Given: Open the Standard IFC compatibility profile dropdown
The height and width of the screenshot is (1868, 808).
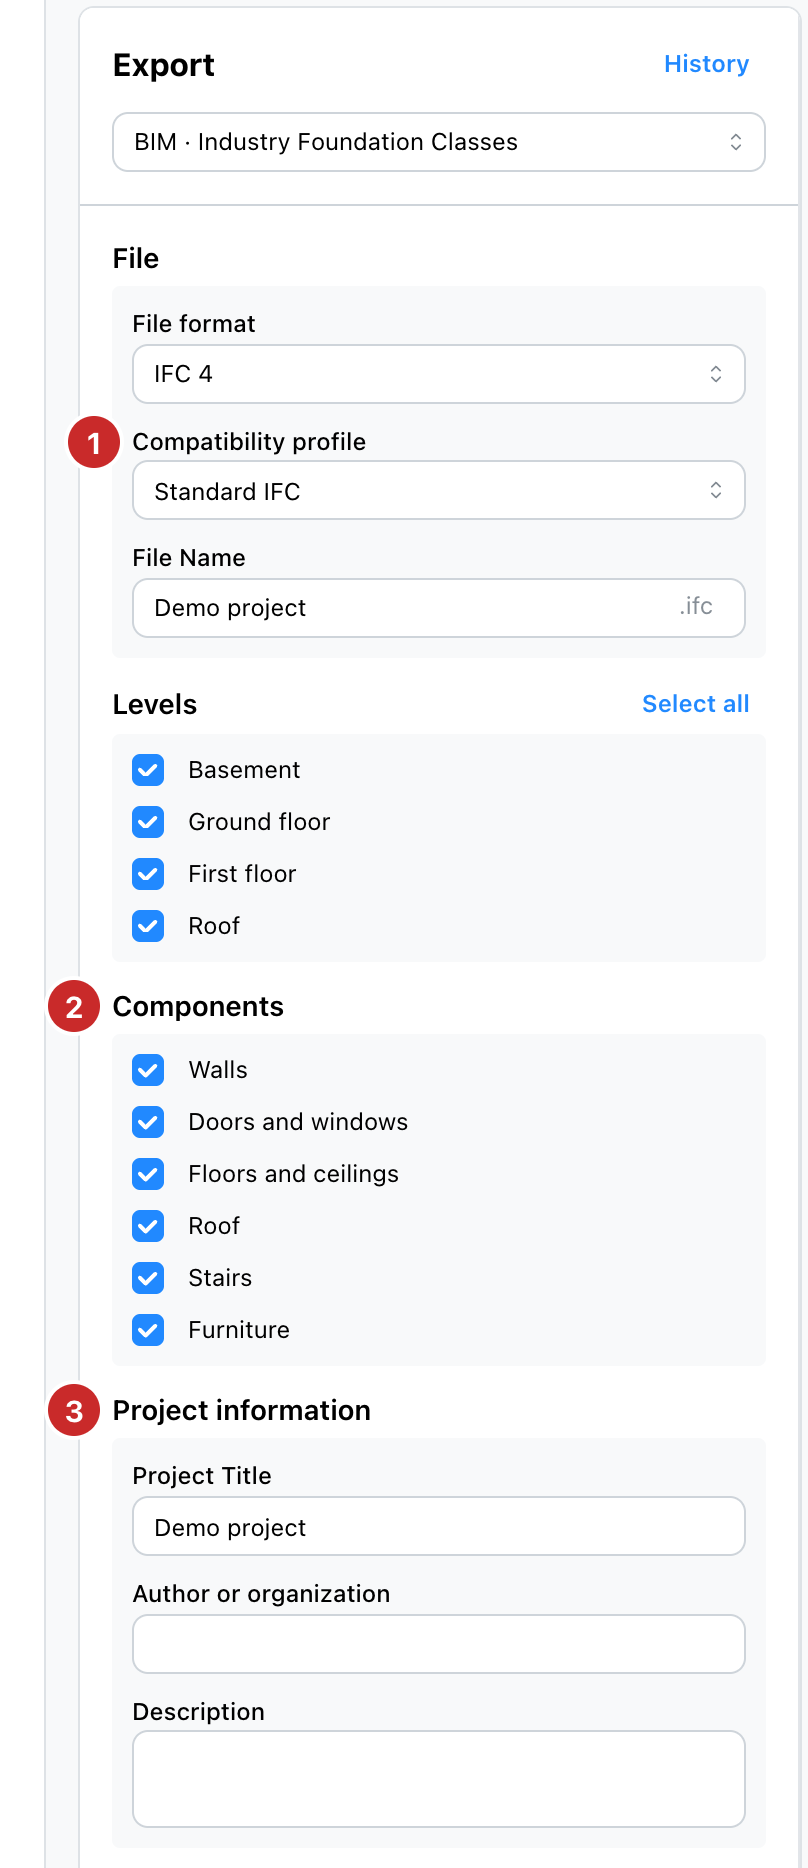Looking at the screenshot, I should (x=439, y=490).
